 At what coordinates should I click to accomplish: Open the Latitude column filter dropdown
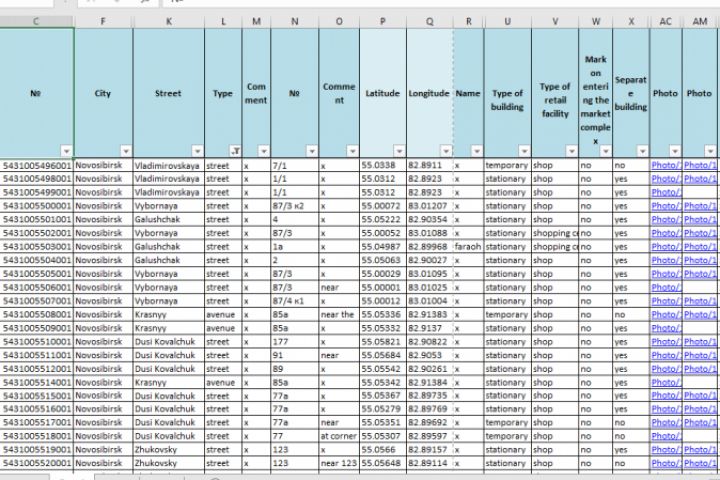(399, 151)
